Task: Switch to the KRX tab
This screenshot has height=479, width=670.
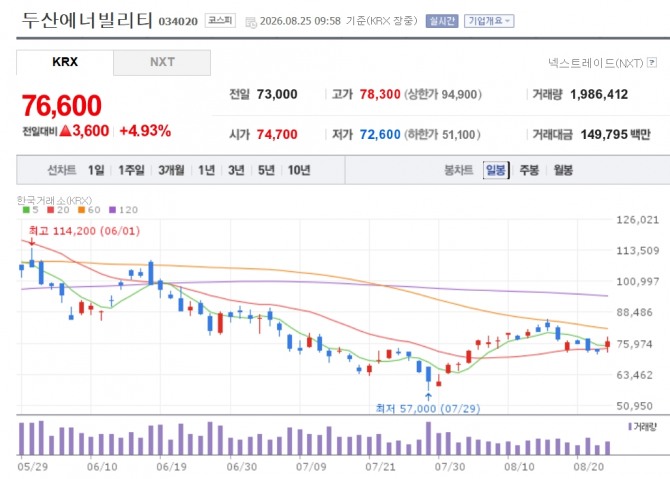Action: pyautogui.click(x=65, y=62)
